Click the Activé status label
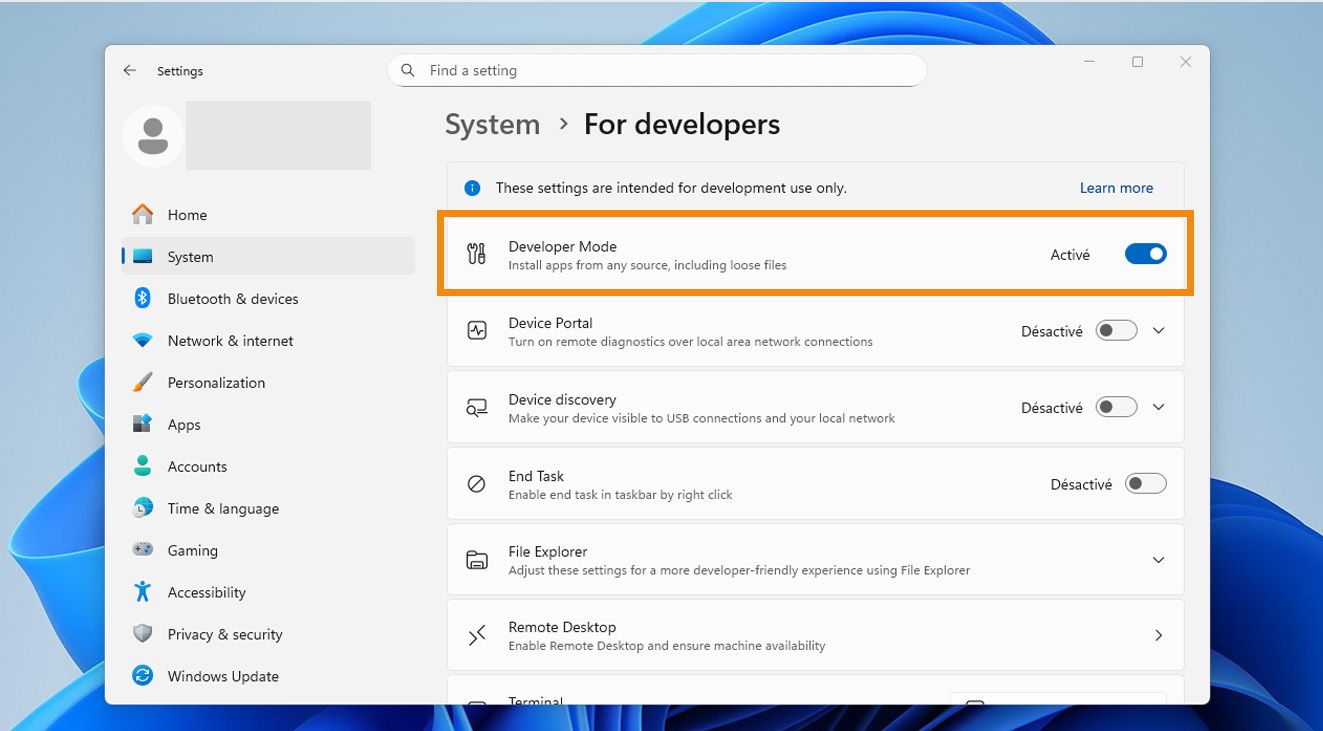The width and height of the screenshot is (1323, 731). [1070, 255]
